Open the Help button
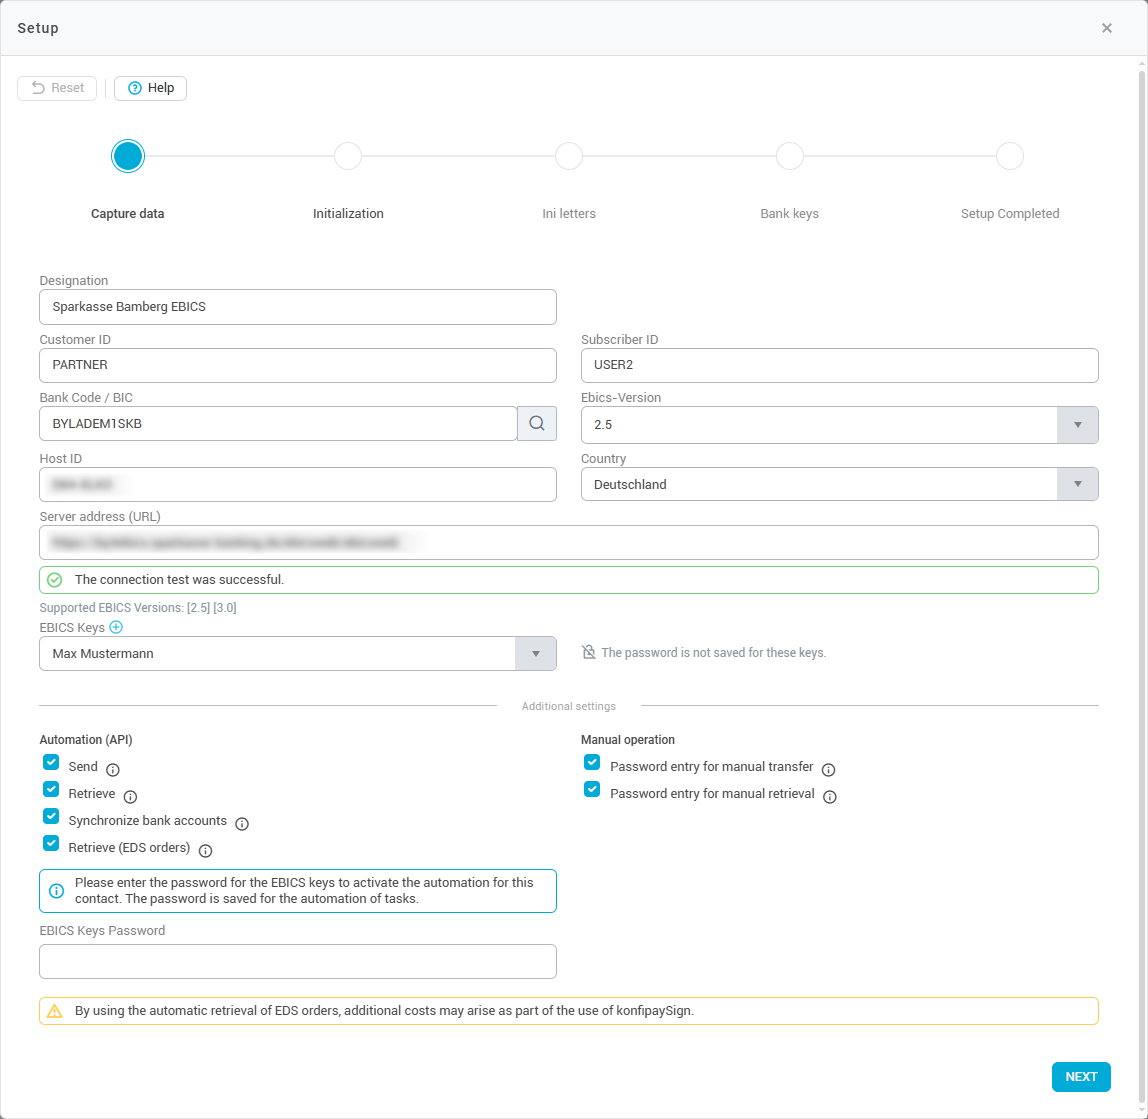1148x1119 pixels. [150, 88]
